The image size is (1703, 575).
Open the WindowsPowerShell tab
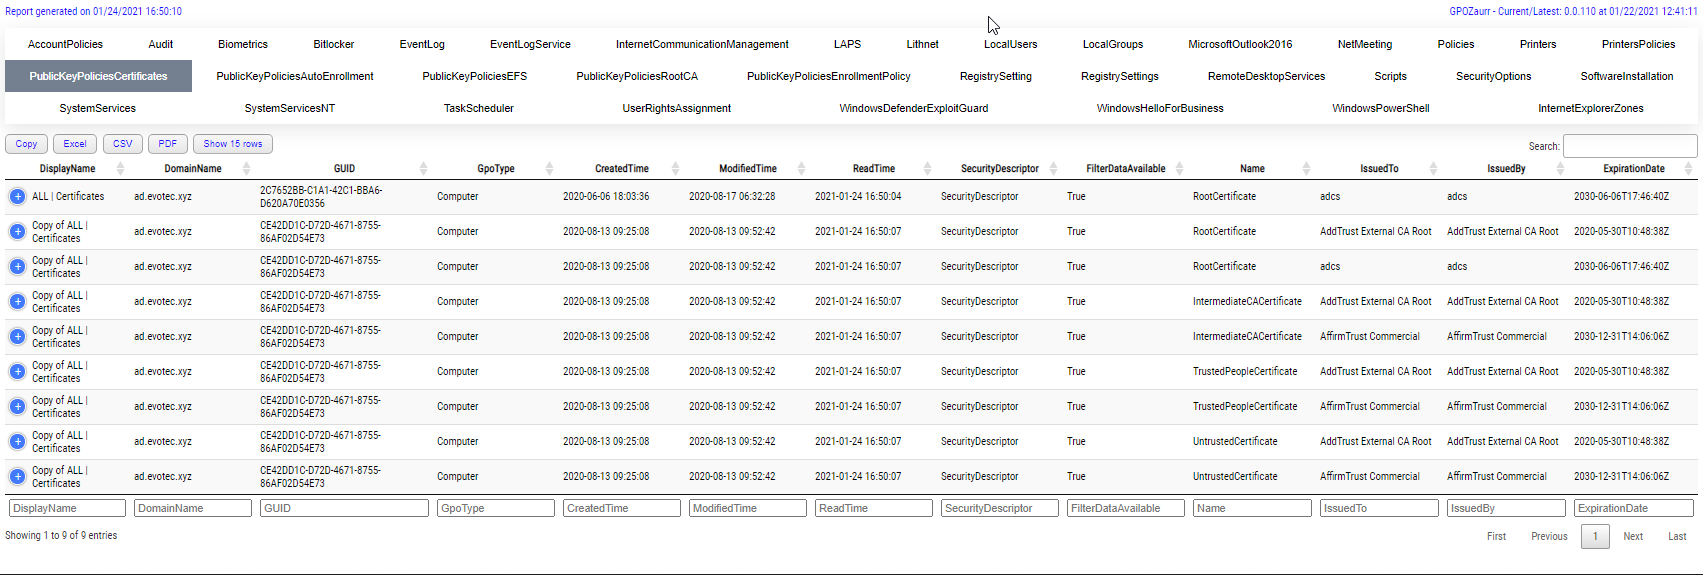pos(1380,108)
